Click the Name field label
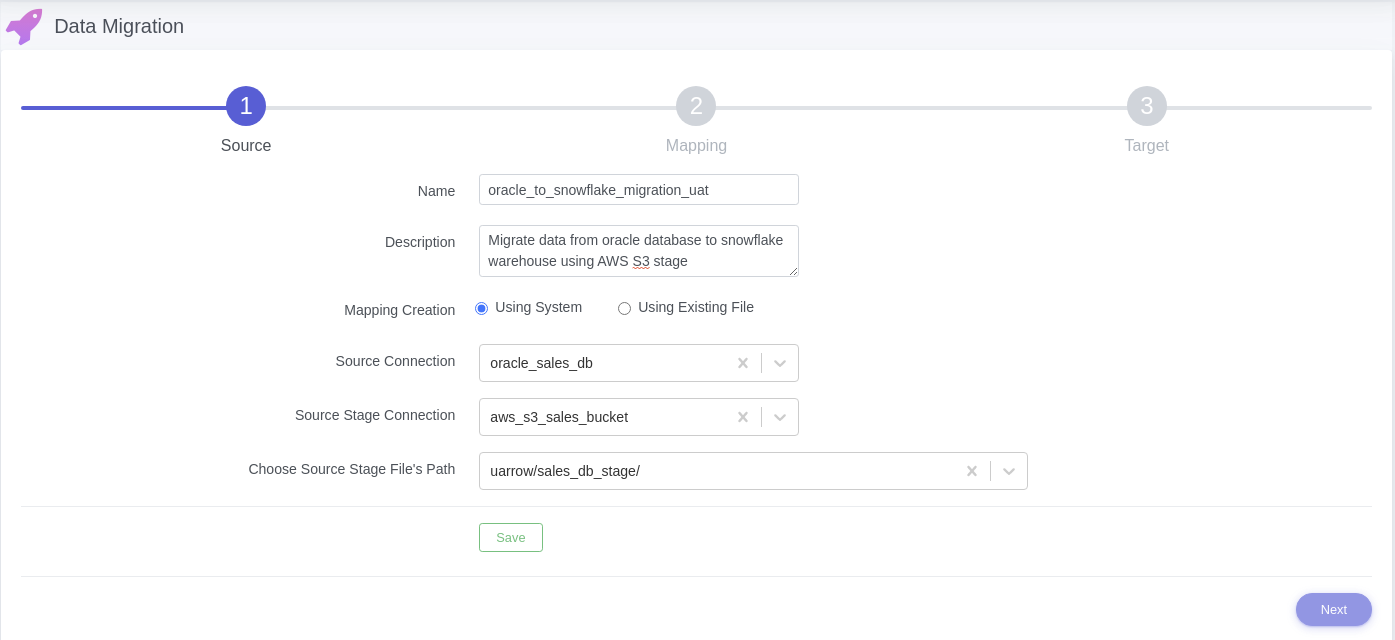1395x640 pixels. pos(436,191)
